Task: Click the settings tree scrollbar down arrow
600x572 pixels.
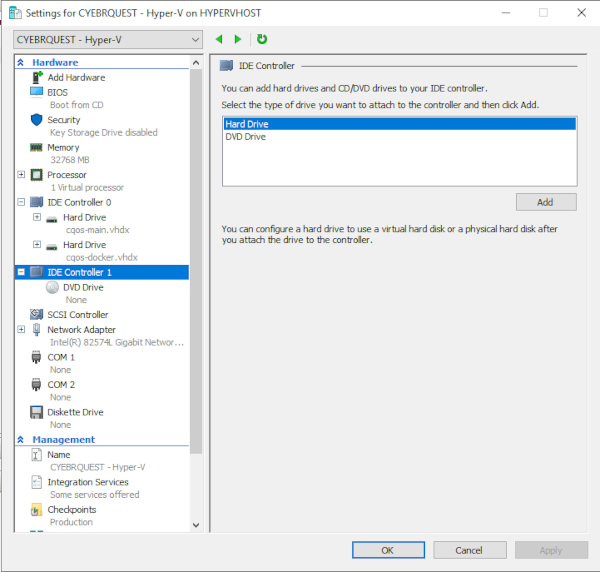Action: click(x=196, y=524)
